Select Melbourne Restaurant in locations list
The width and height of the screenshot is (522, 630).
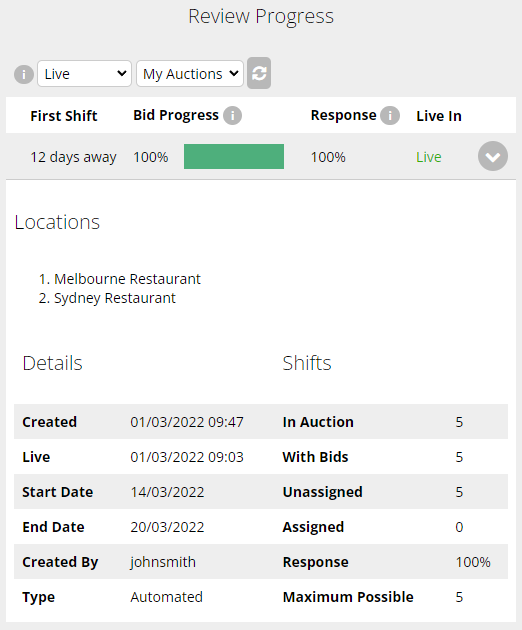coord(127,279)
